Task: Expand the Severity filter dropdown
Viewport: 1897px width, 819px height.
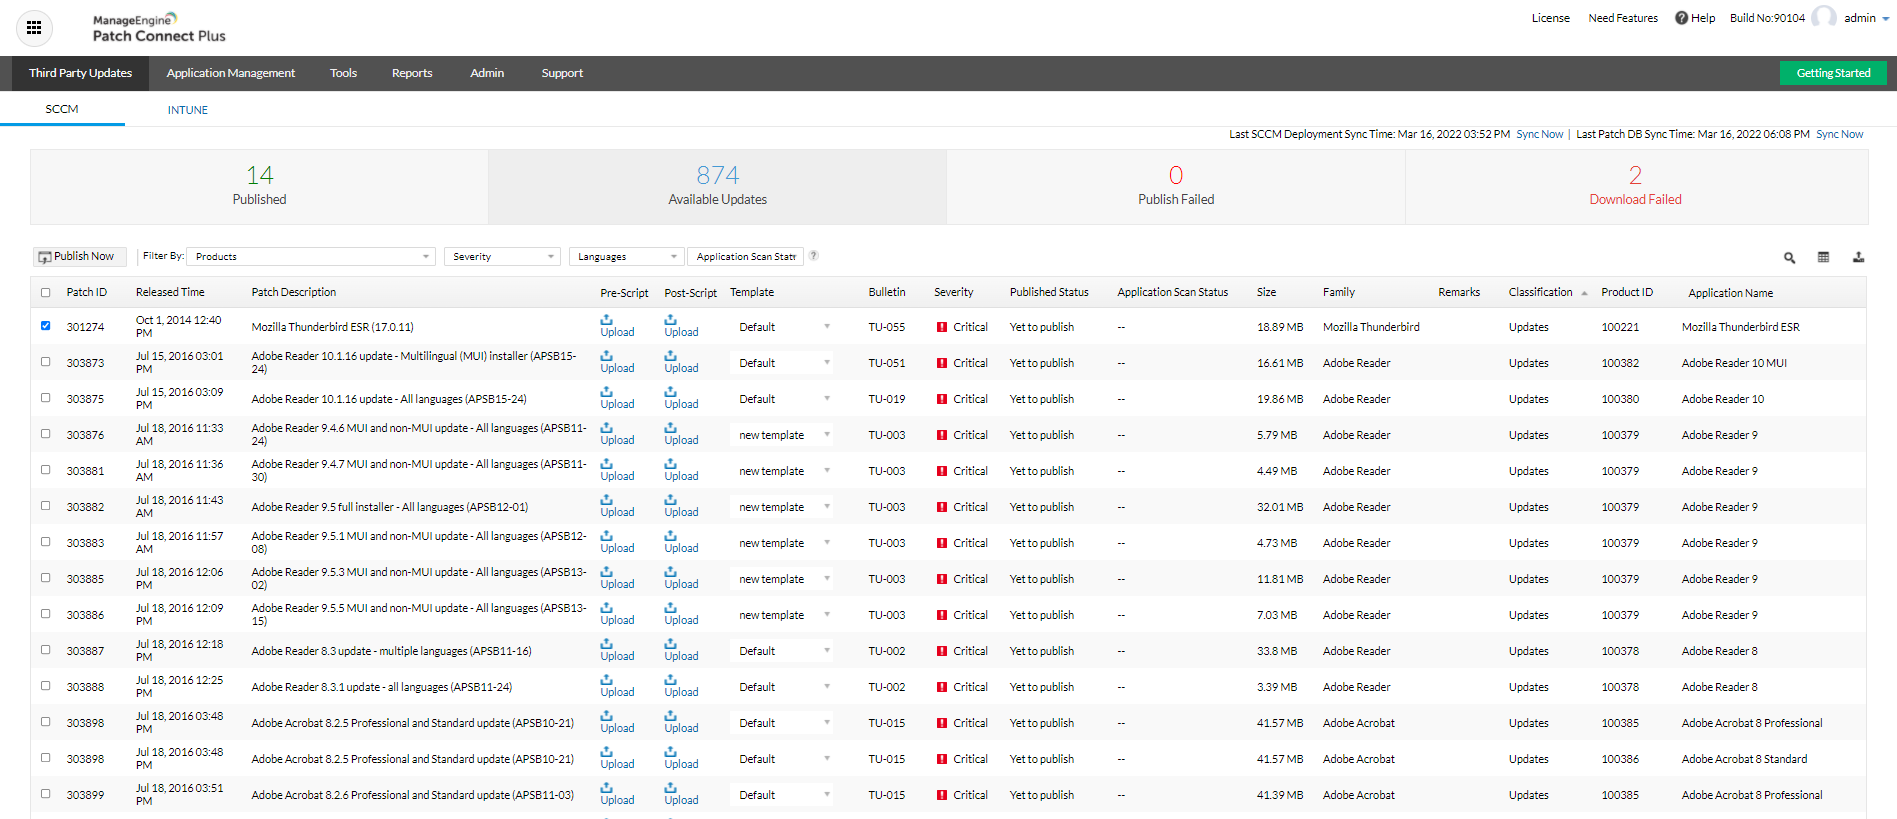Action: tap(503, 257)
